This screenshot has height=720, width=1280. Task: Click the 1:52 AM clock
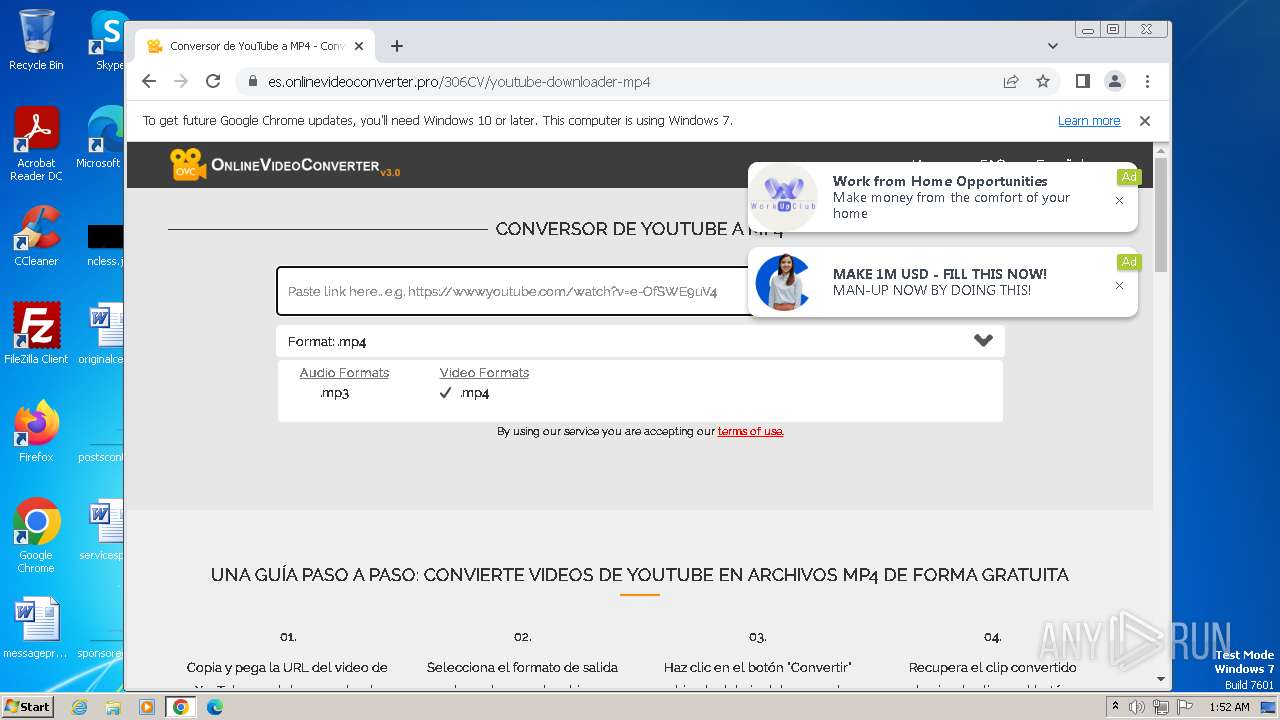(x=1229, y=707)
